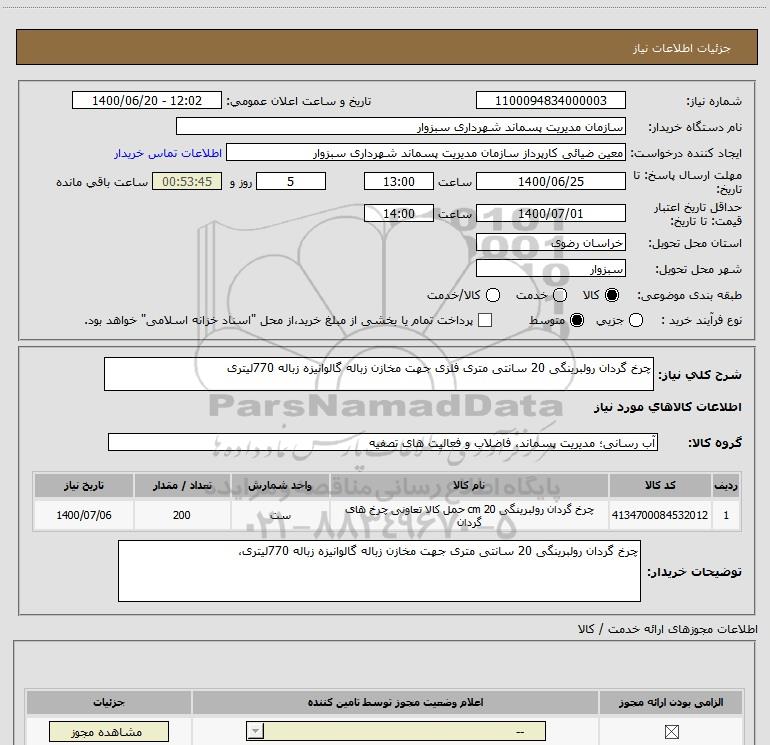
Task: Click product code 4134700084532012 cell
Action: pyautogui.click(x=660, y=515)
